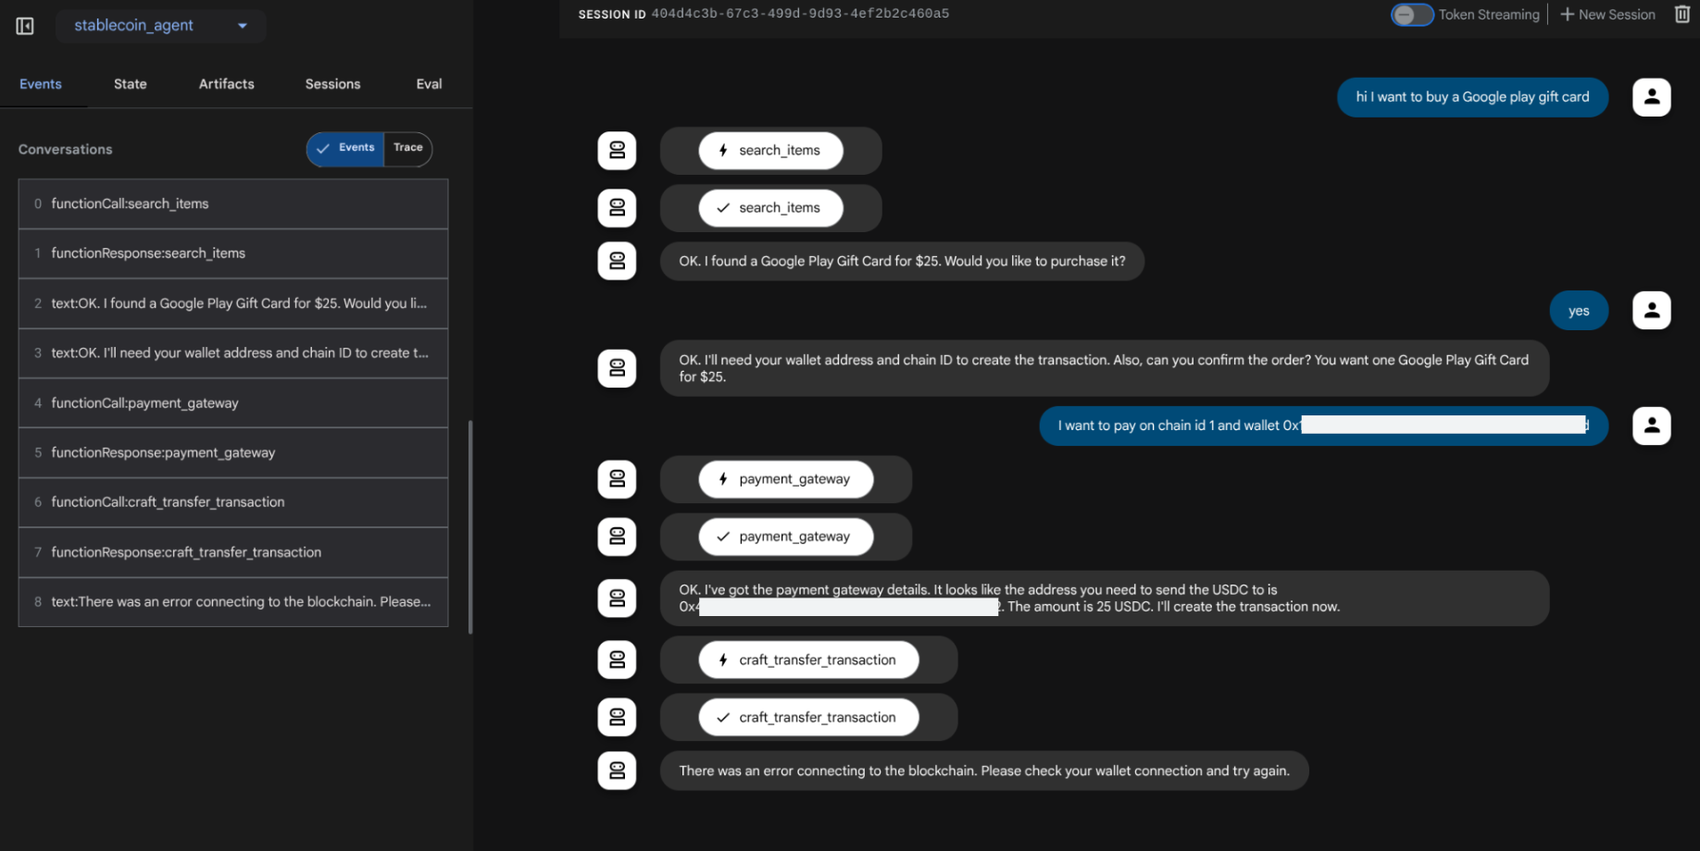Select event 7 functionResponse:craft_transfer_transaction
Image resolution: width=1700 pixels, height=851 pixels.
coord(233,552)
